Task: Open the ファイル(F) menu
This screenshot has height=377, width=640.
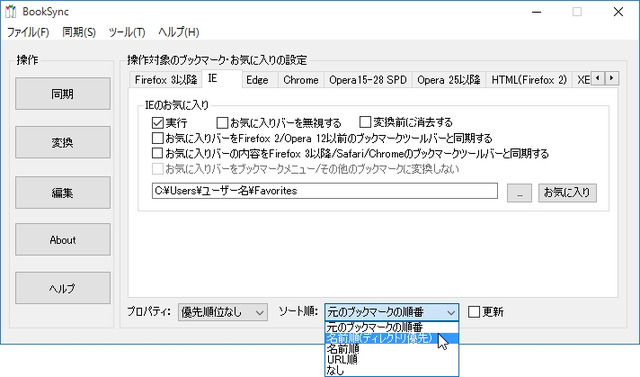Action: click(x=28, y=32)
